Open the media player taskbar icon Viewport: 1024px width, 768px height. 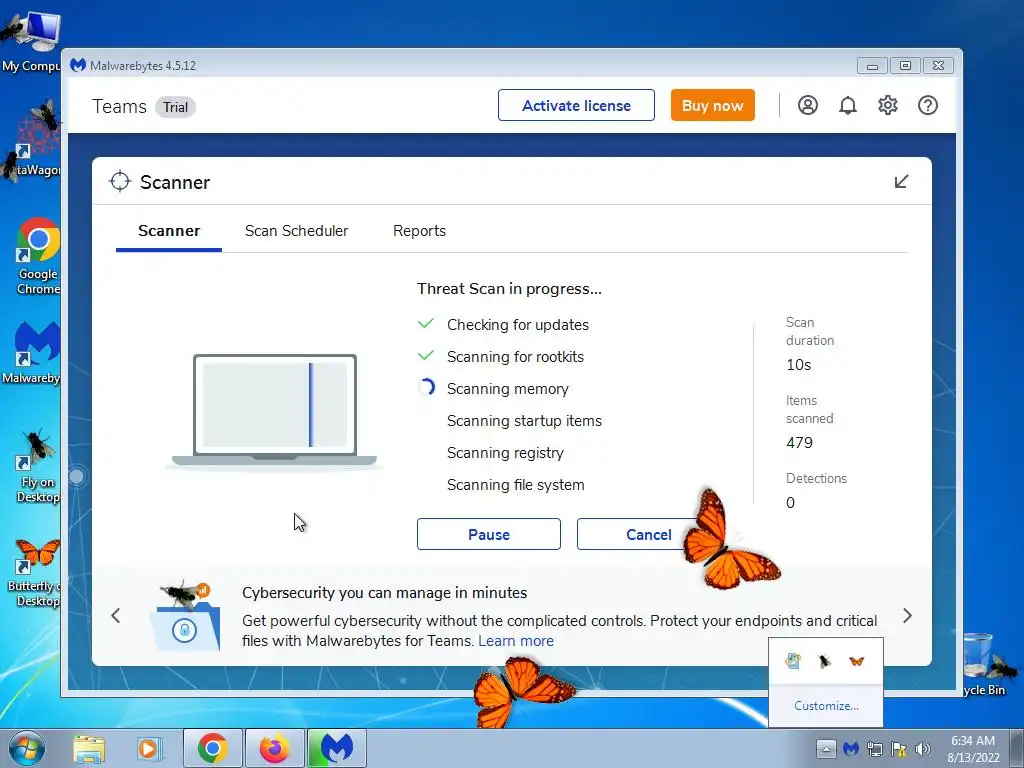(x=150, y=749)
